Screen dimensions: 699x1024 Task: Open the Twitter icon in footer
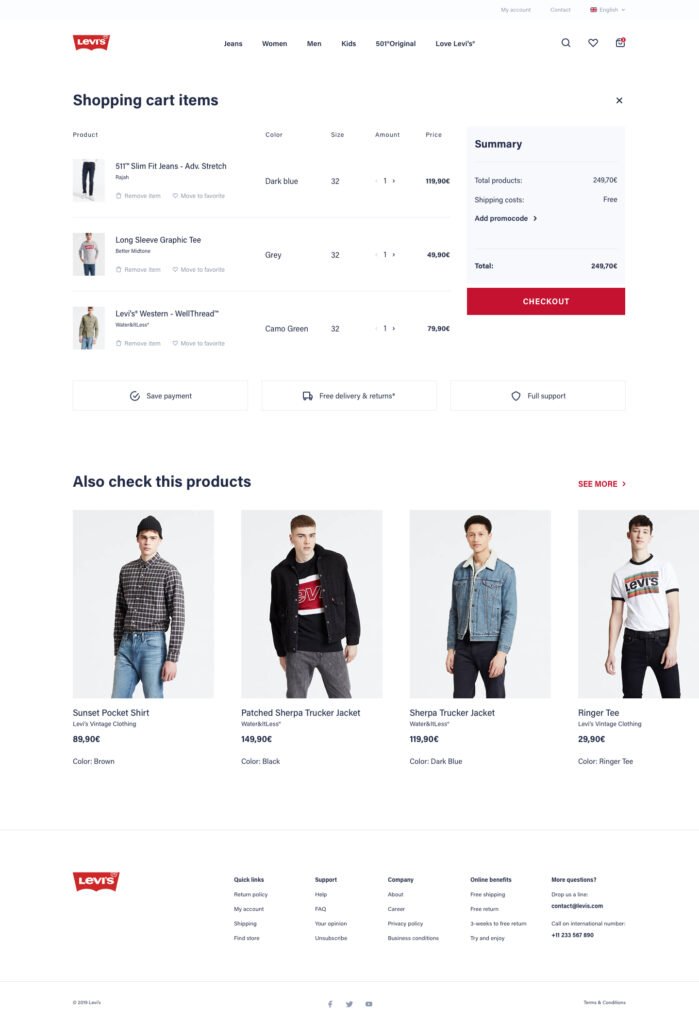coord(349,1004)
